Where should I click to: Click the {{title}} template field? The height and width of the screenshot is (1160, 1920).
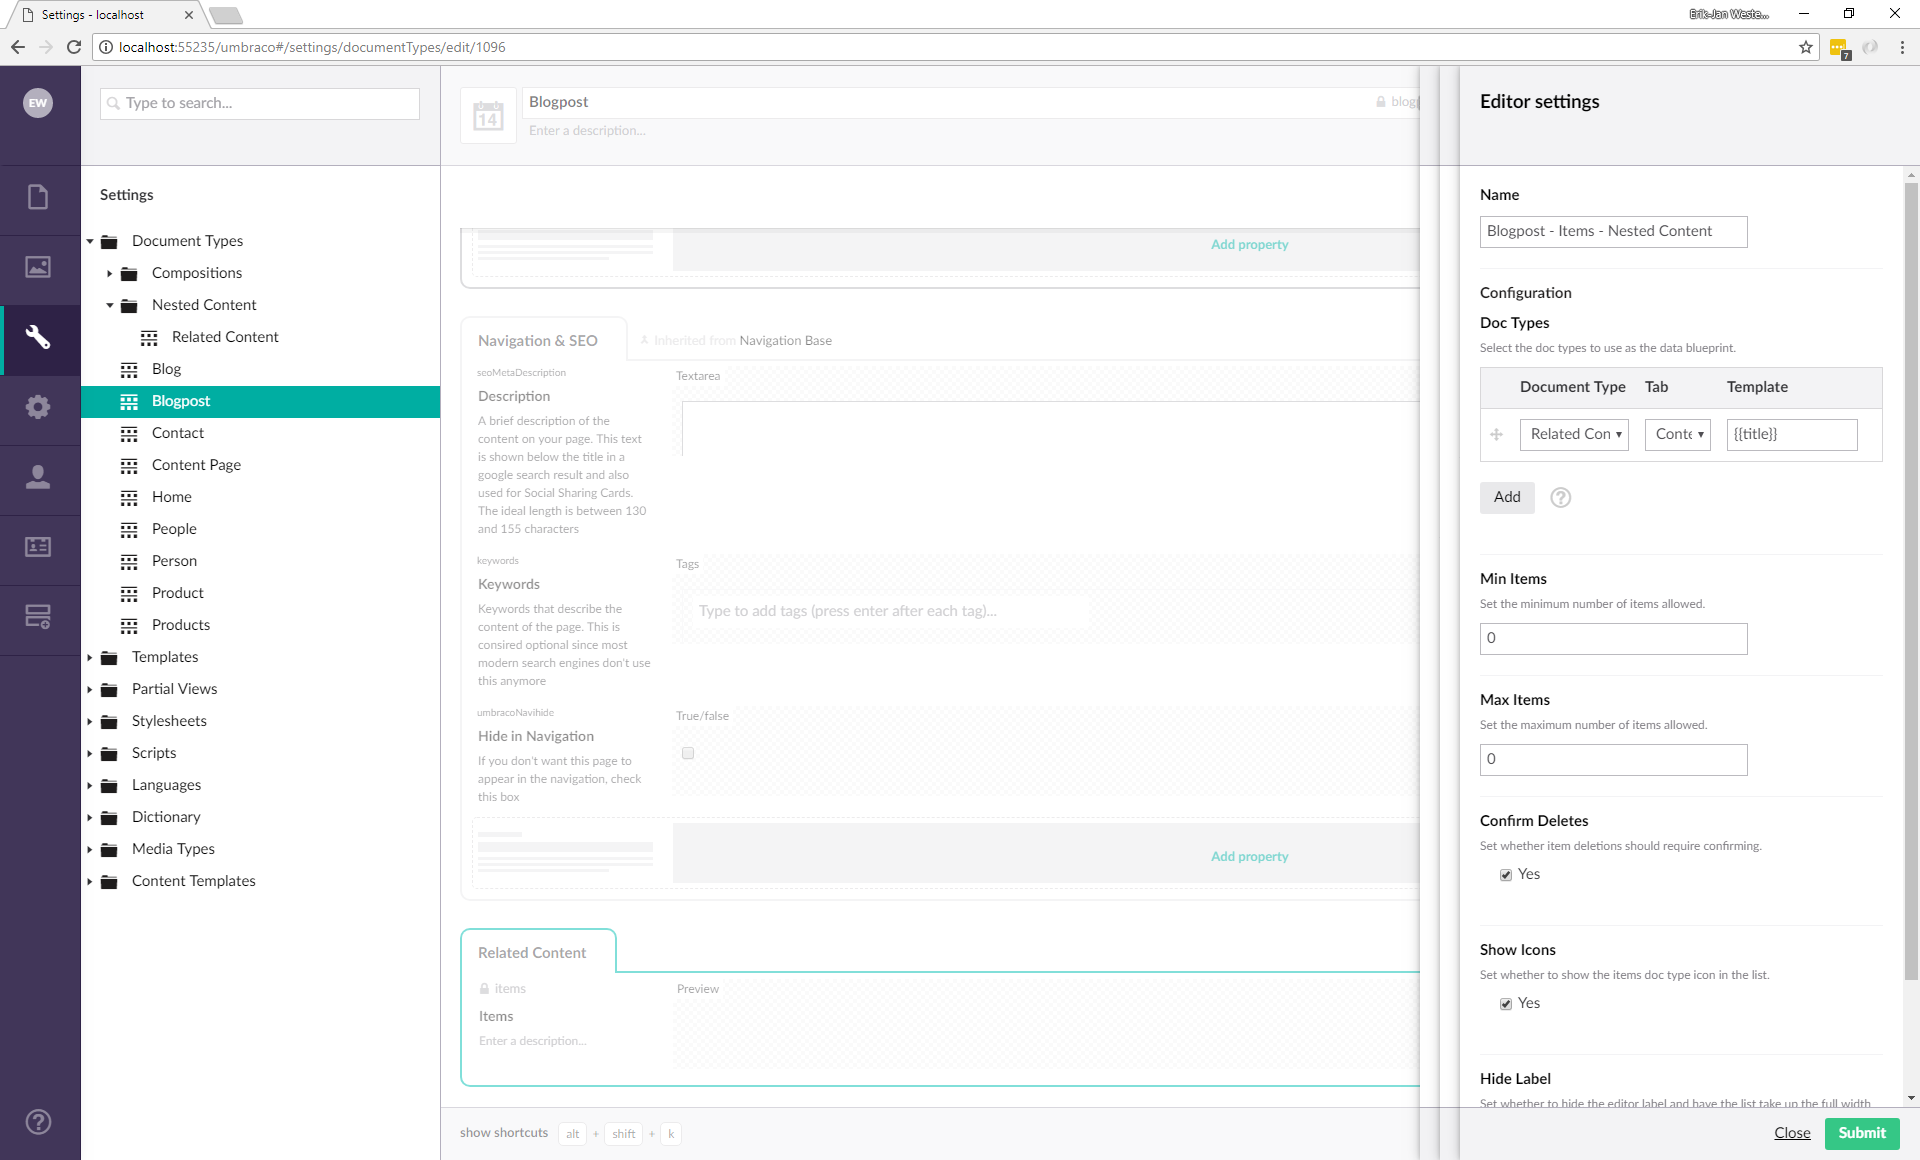point(1791,434)
